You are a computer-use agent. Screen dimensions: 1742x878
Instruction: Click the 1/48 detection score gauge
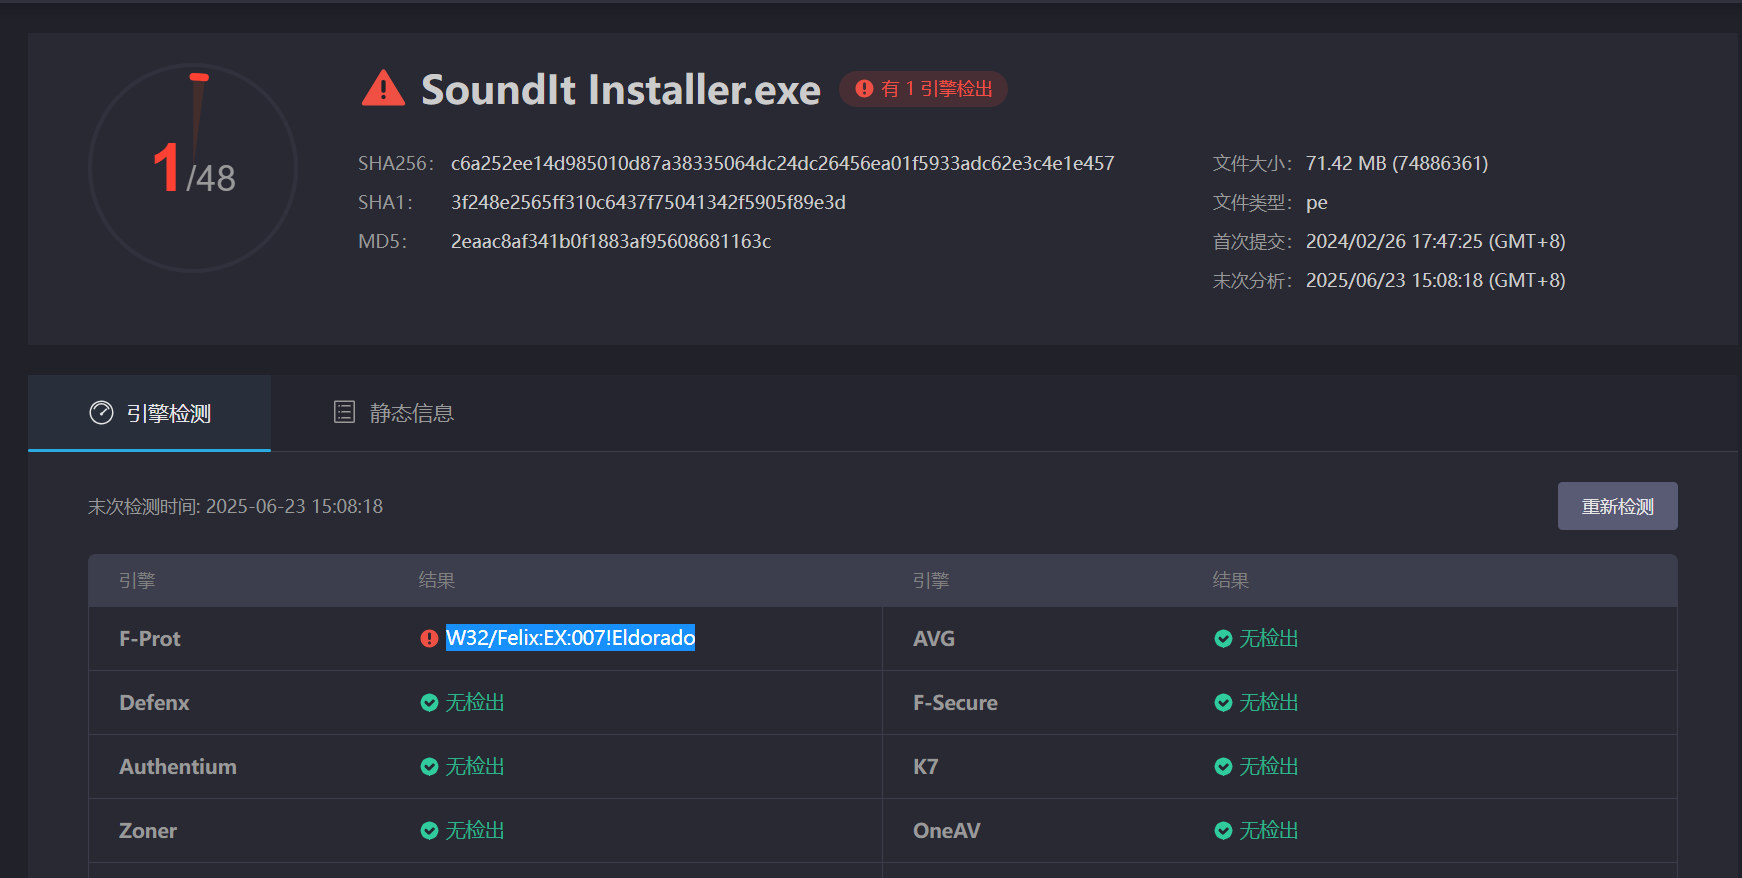coord(193,168)
